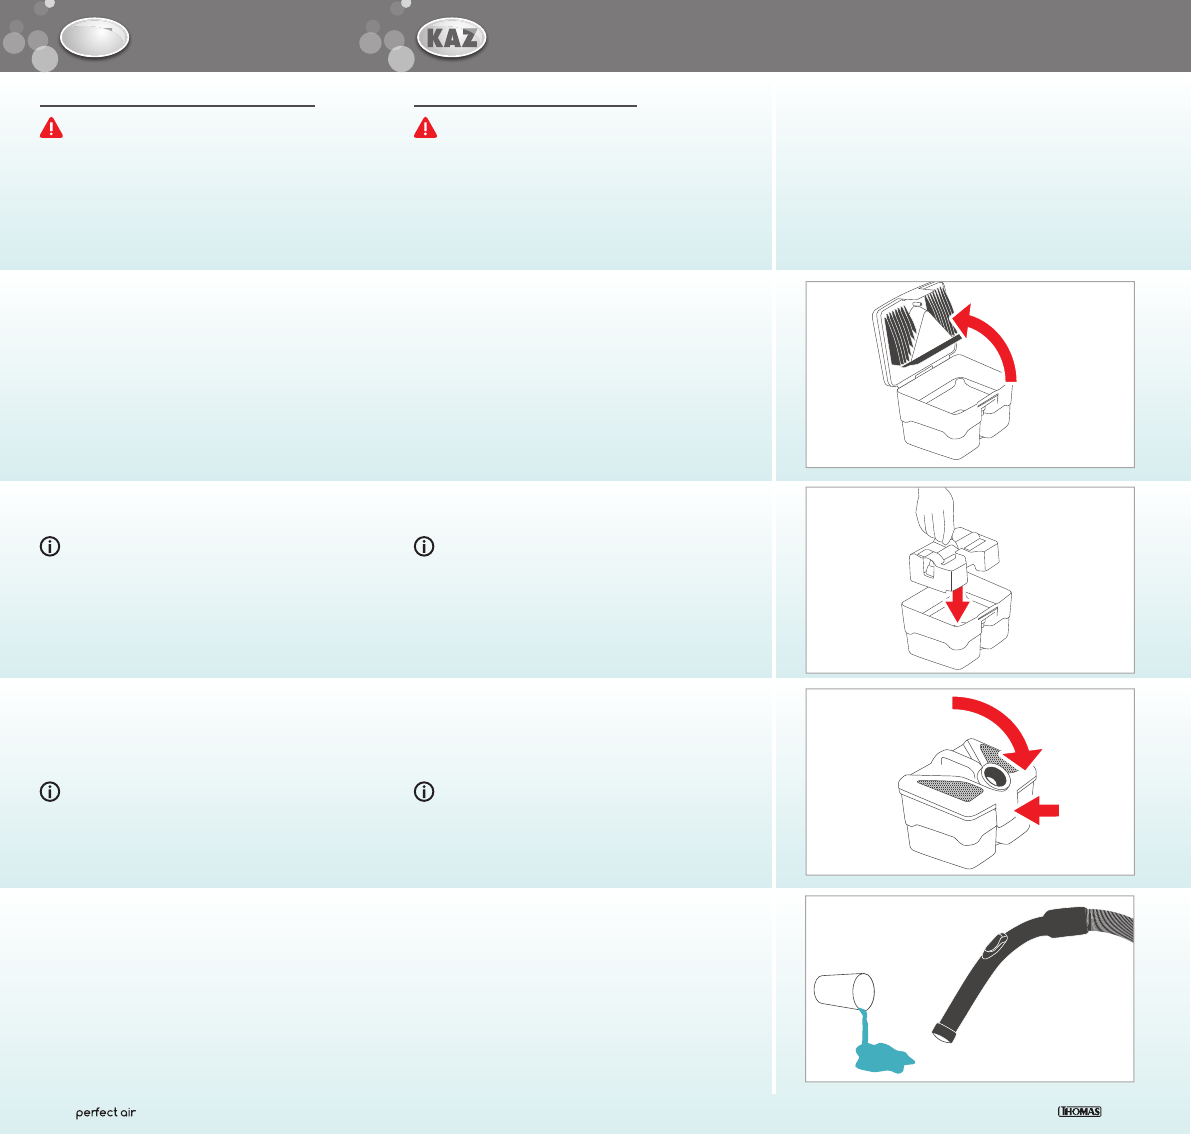
Task: Click the curved red arrow beside open lid
Action: pos(992,340)
